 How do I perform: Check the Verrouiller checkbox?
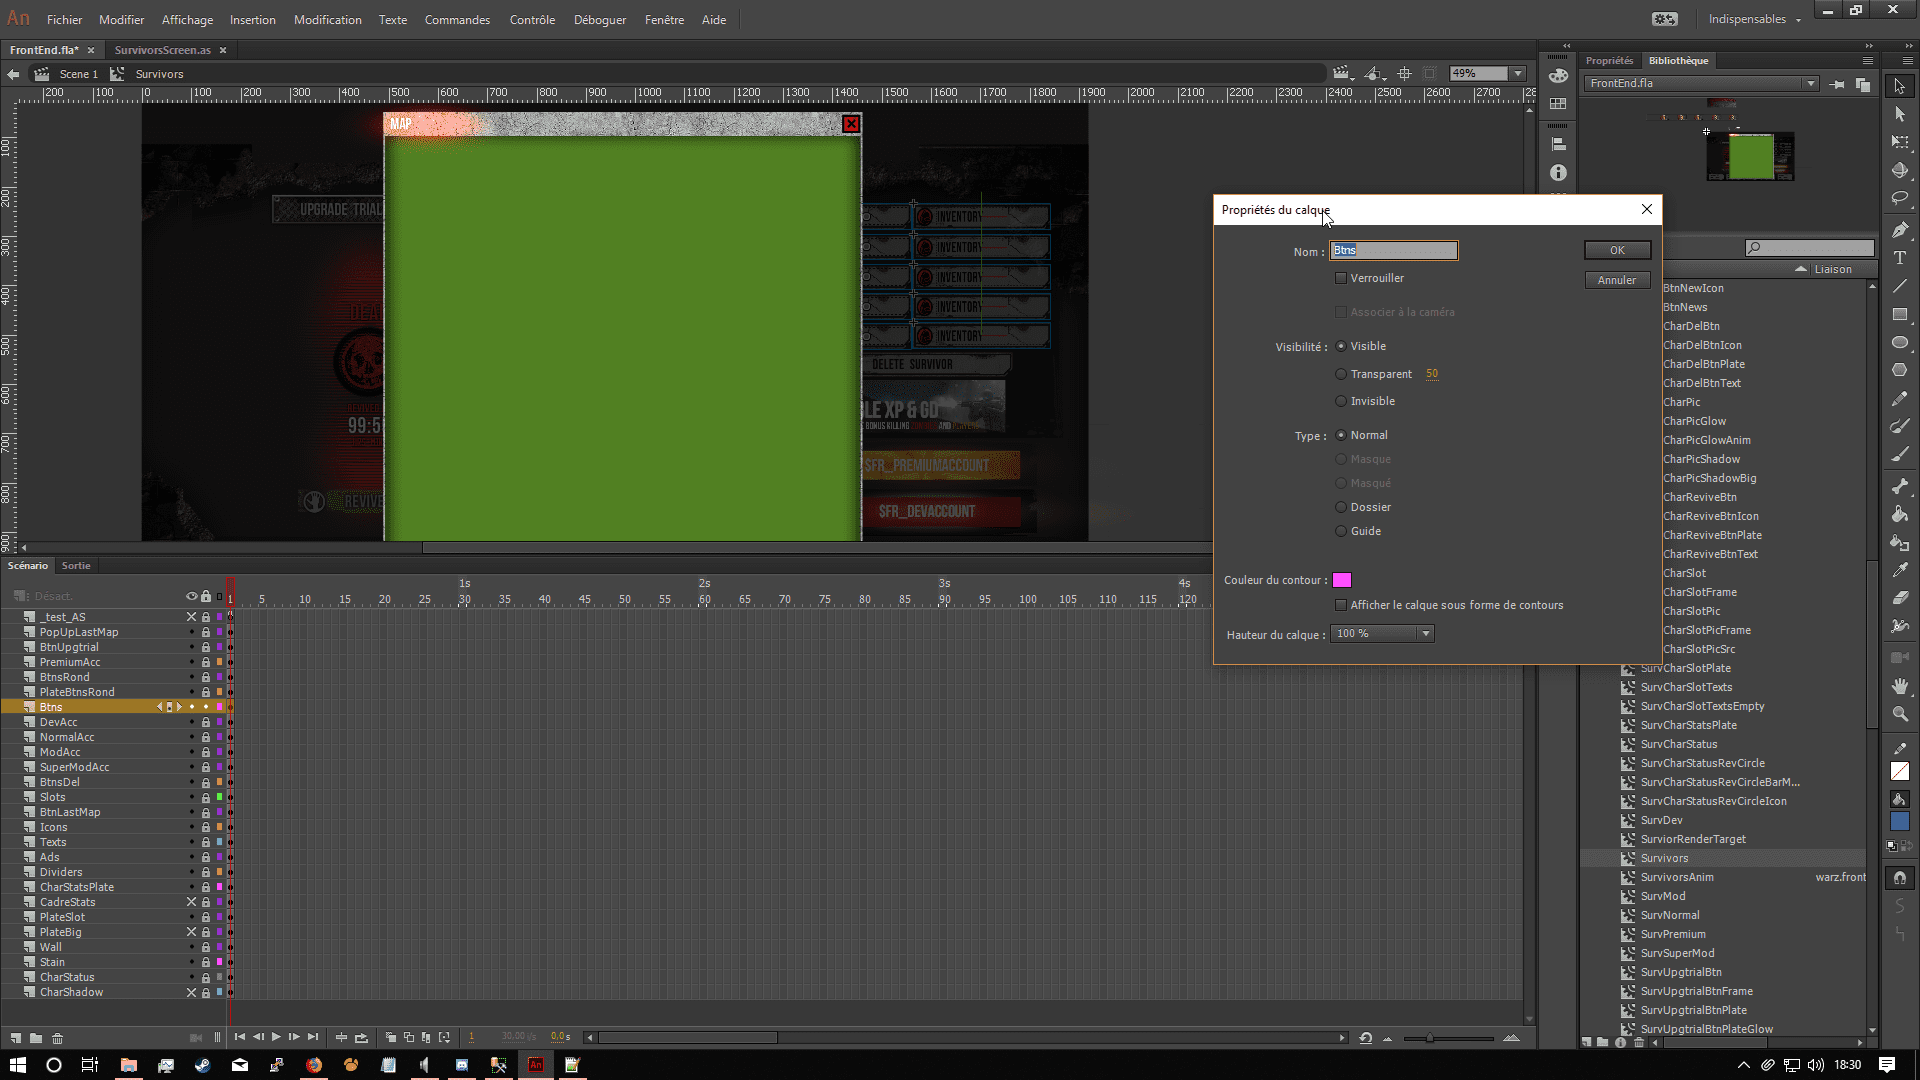[x=1341, y=278]
